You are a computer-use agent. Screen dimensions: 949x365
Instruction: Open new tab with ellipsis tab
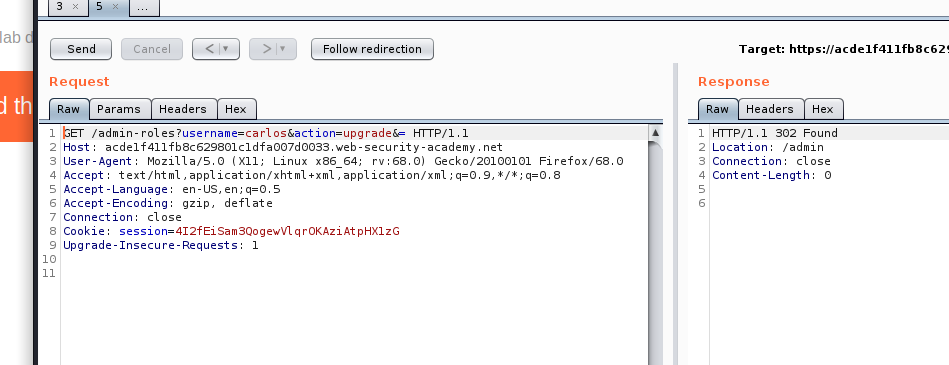pos(144,7)
